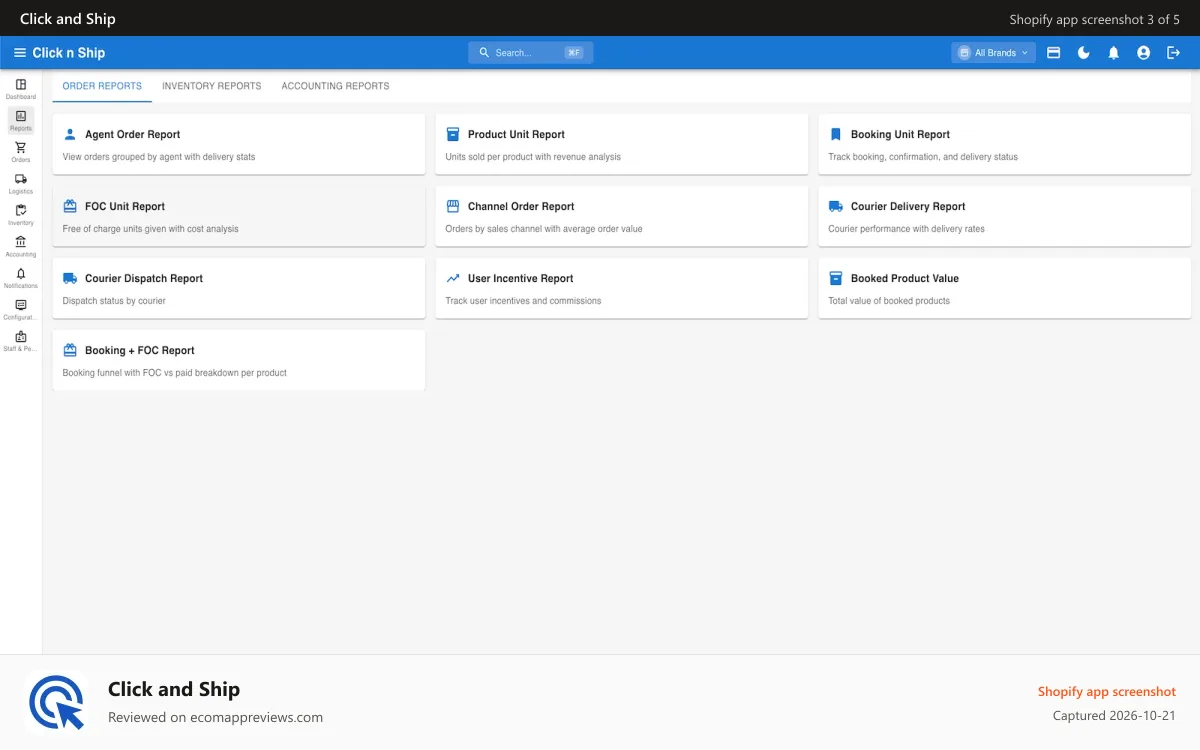This screenshot has width=1200, height=750.
Task: Click 'Track booking, confirmation, and delivery status'
Action: [x=923, y=157]
